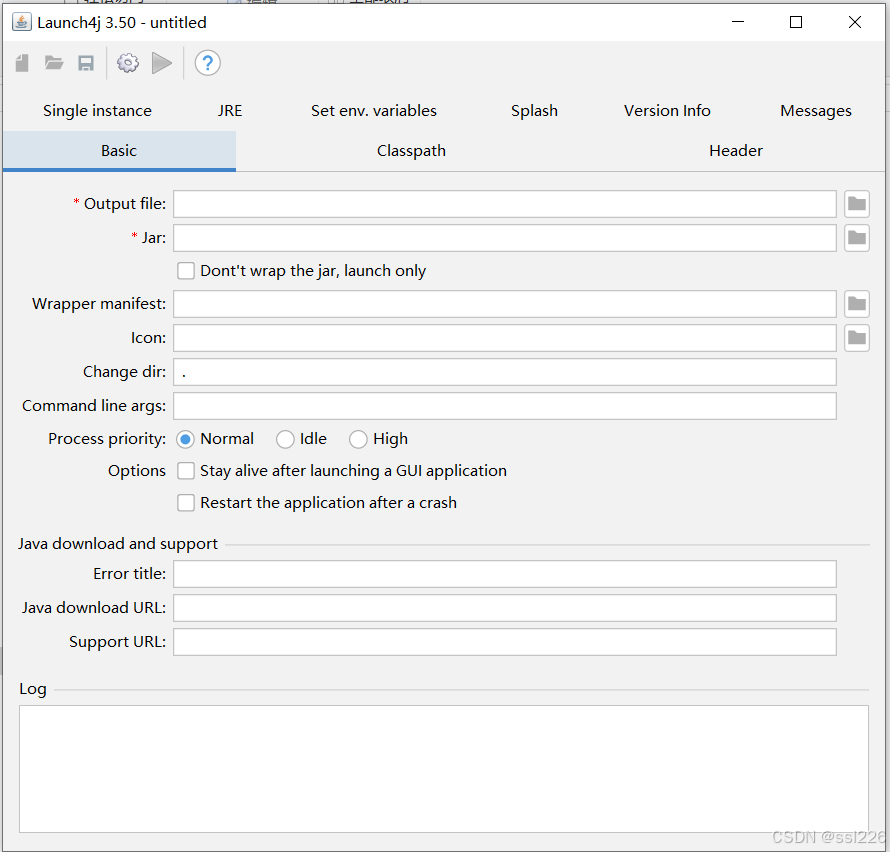Image resolution: width=890 pixels, height=852 pixels.
Task: Click inside the Log text area
Action: click(x=444, y=769)
